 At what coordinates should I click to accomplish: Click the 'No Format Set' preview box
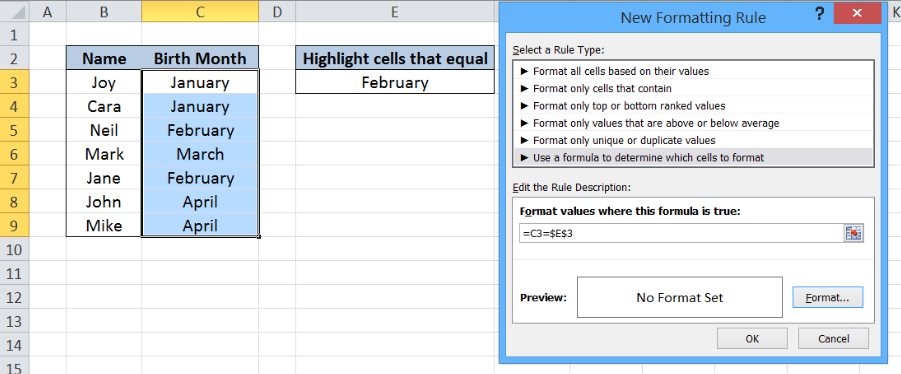(680, 298)
